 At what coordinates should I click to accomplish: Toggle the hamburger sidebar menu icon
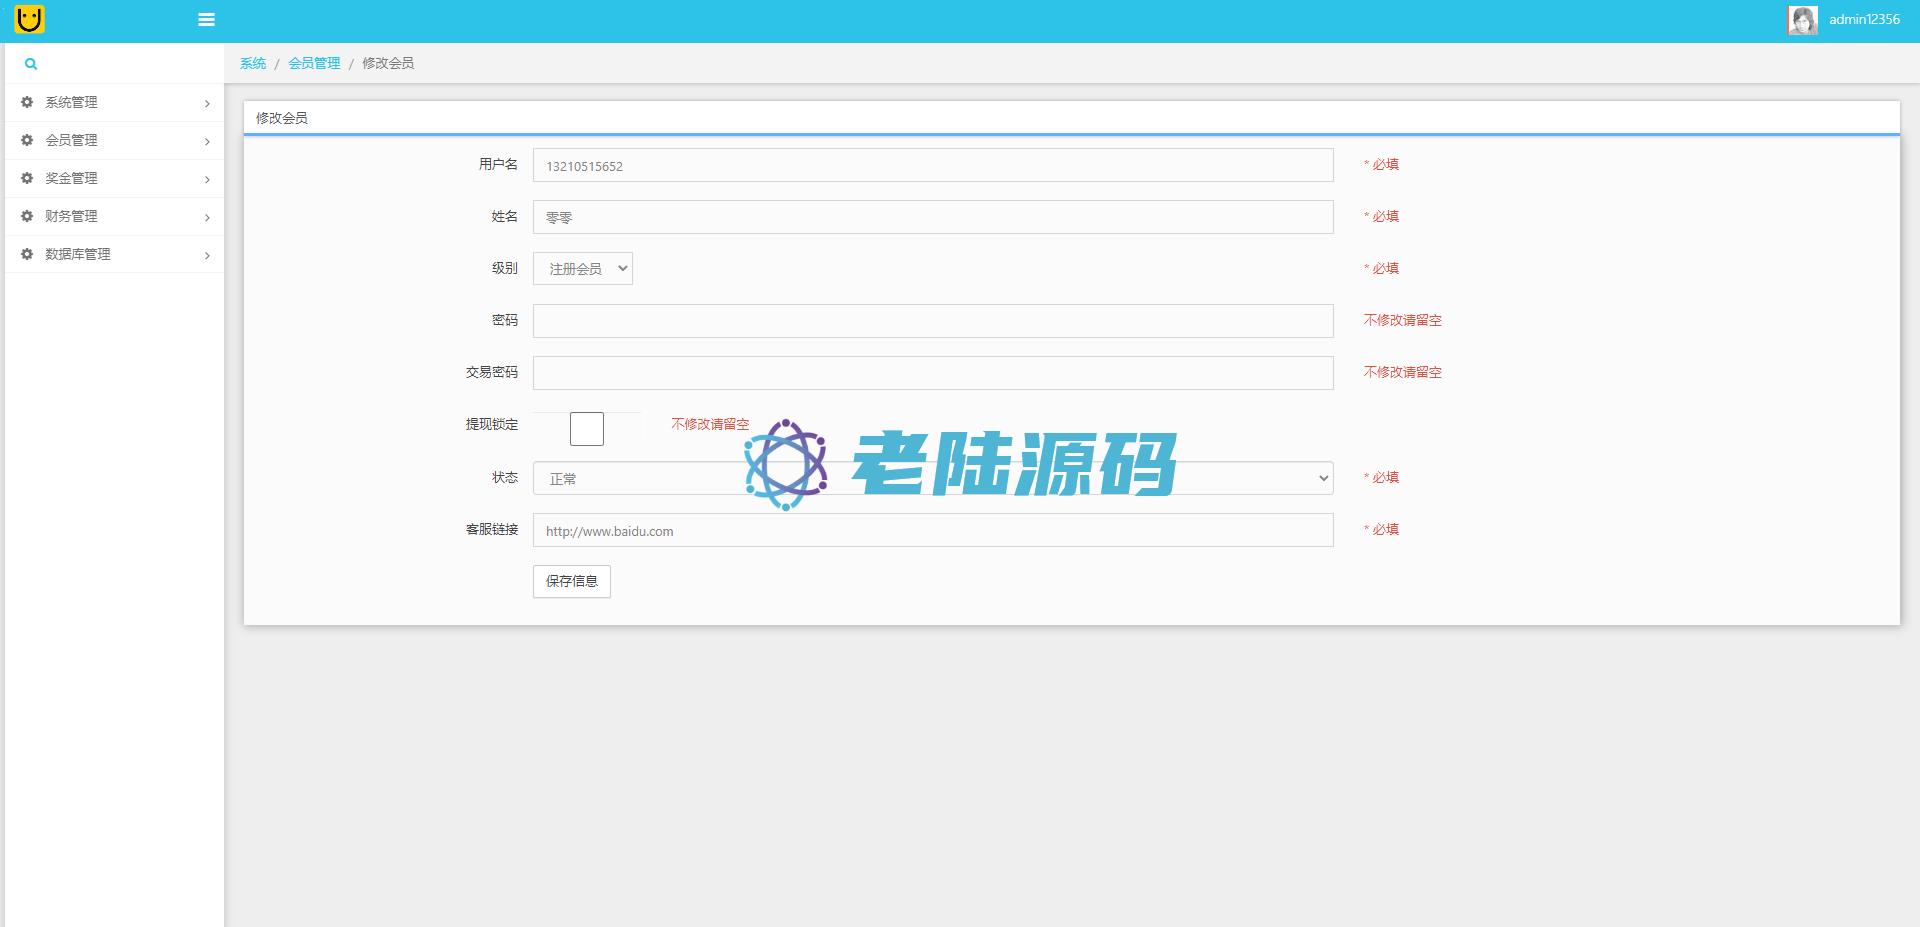[x=207, y=19]
